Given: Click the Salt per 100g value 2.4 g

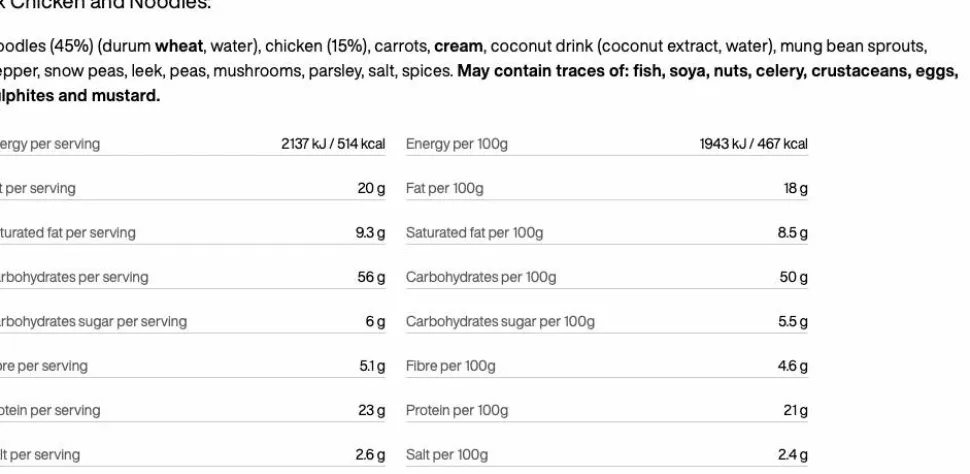Looking at the screenshot, I should 793,455.
